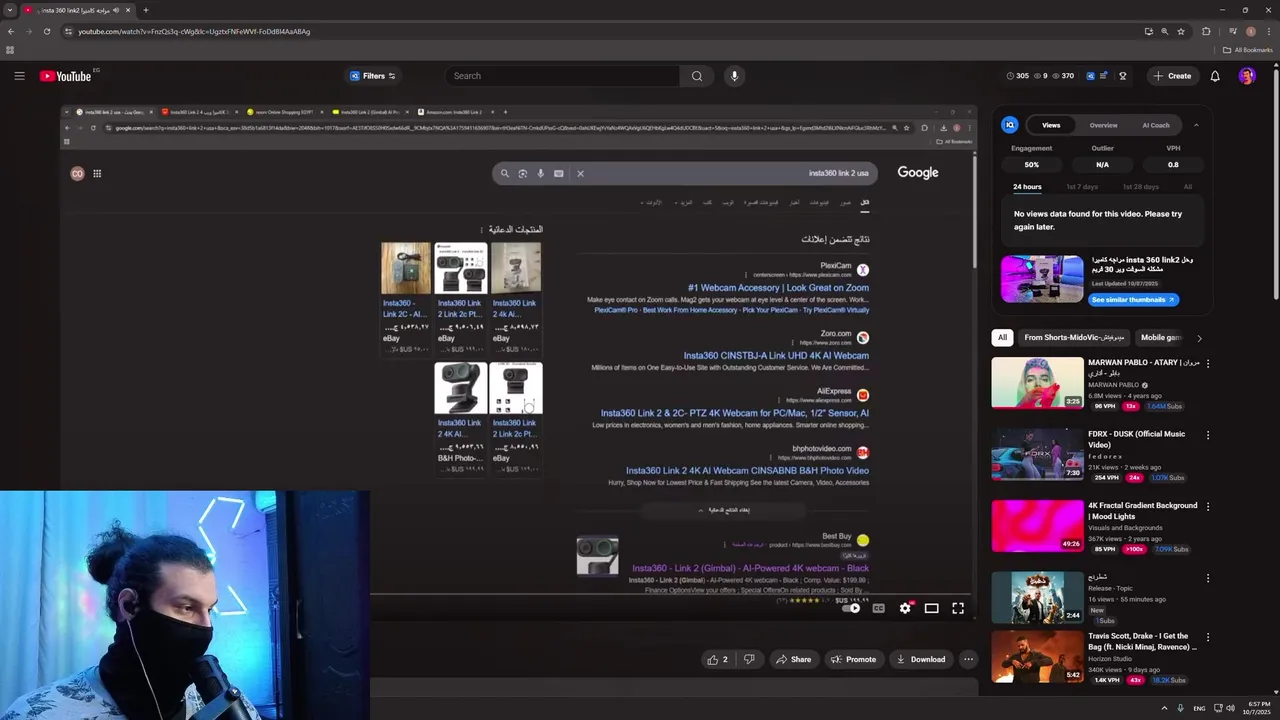This screenshot has width=1280, height=720.
Task: Open a new browser tab
Action: click(146, 10)
